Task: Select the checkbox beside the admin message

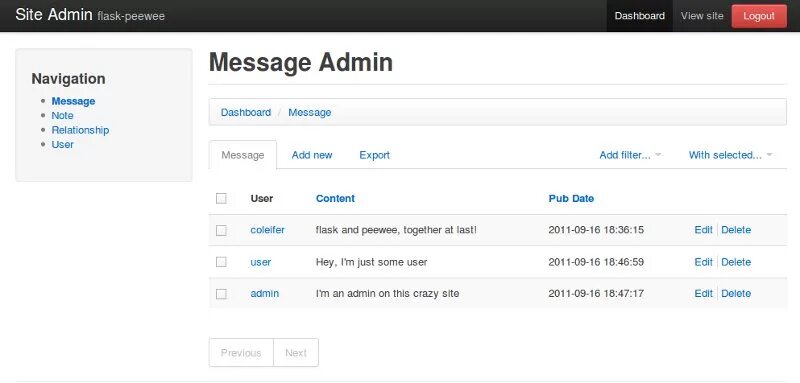Action: pyautogui.click(x=221, y=294)
